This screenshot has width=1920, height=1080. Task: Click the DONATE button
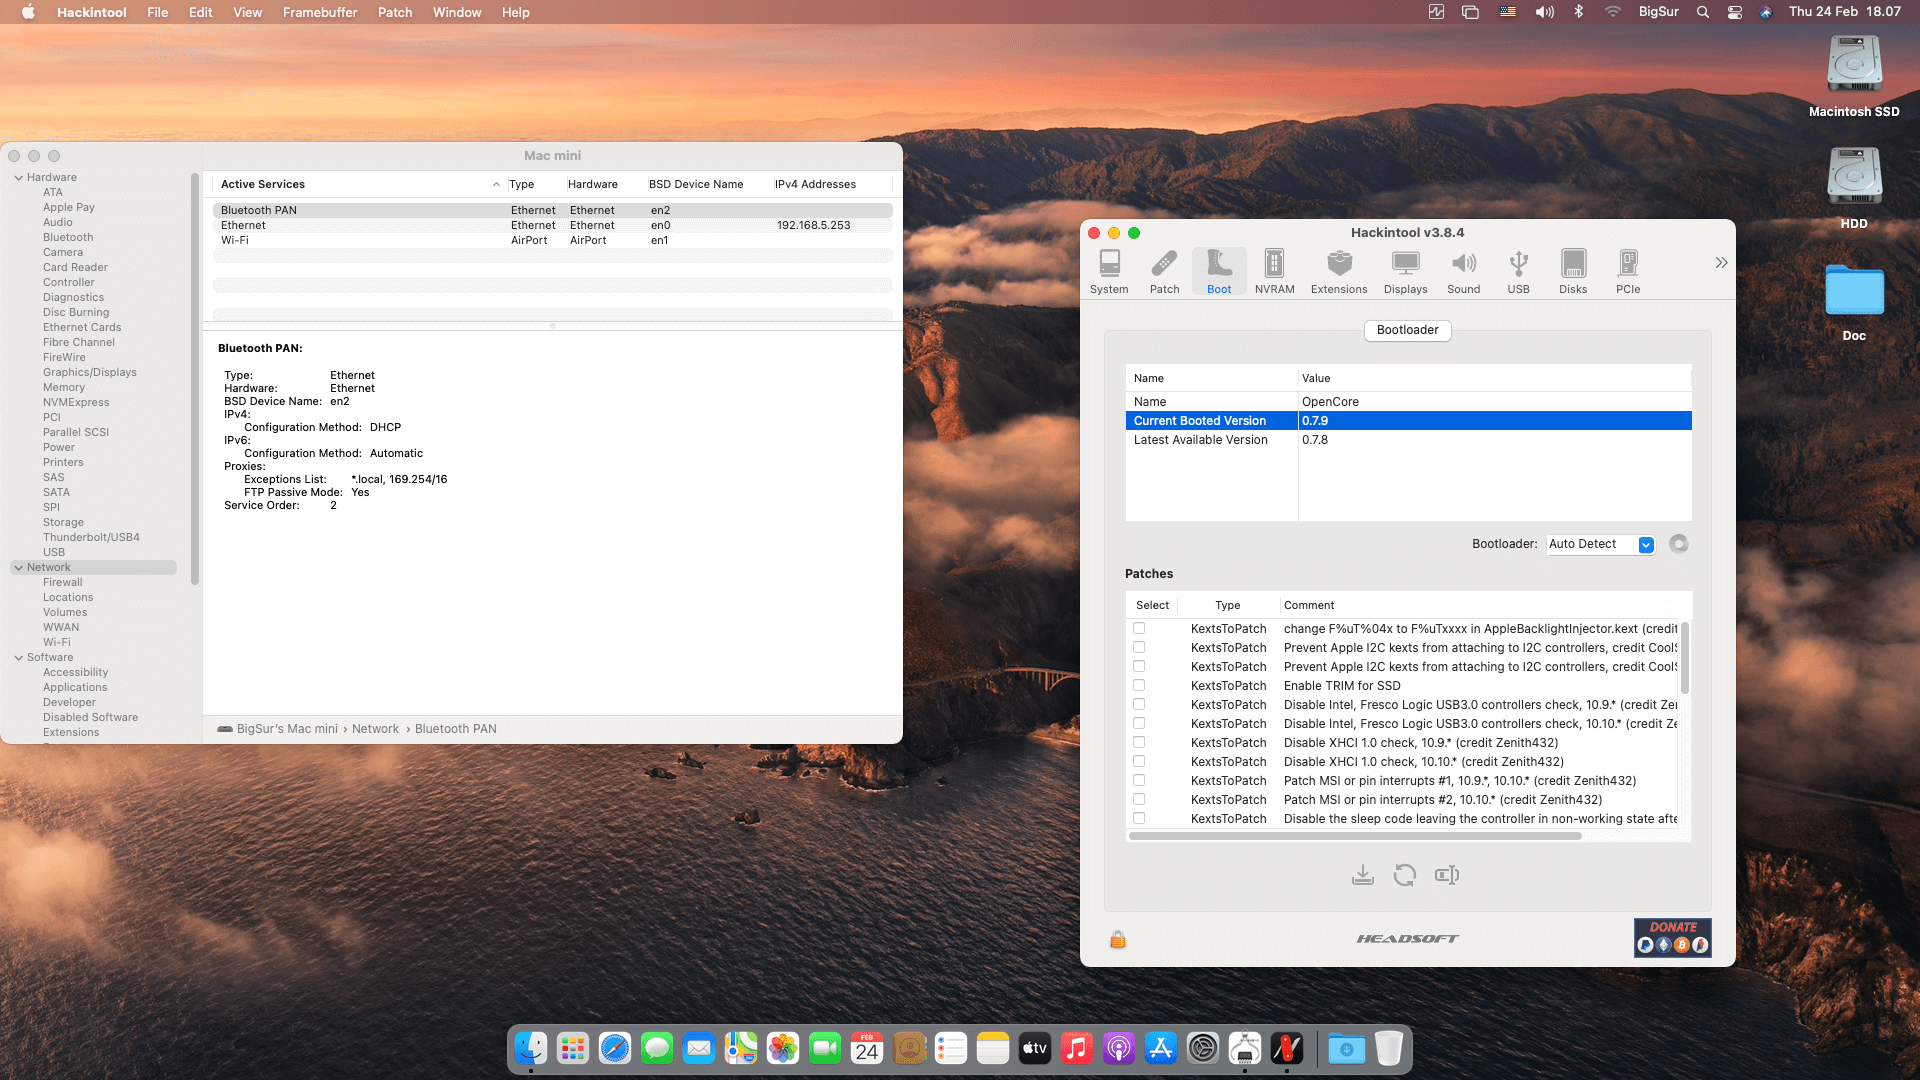[x=1672, y=938]
